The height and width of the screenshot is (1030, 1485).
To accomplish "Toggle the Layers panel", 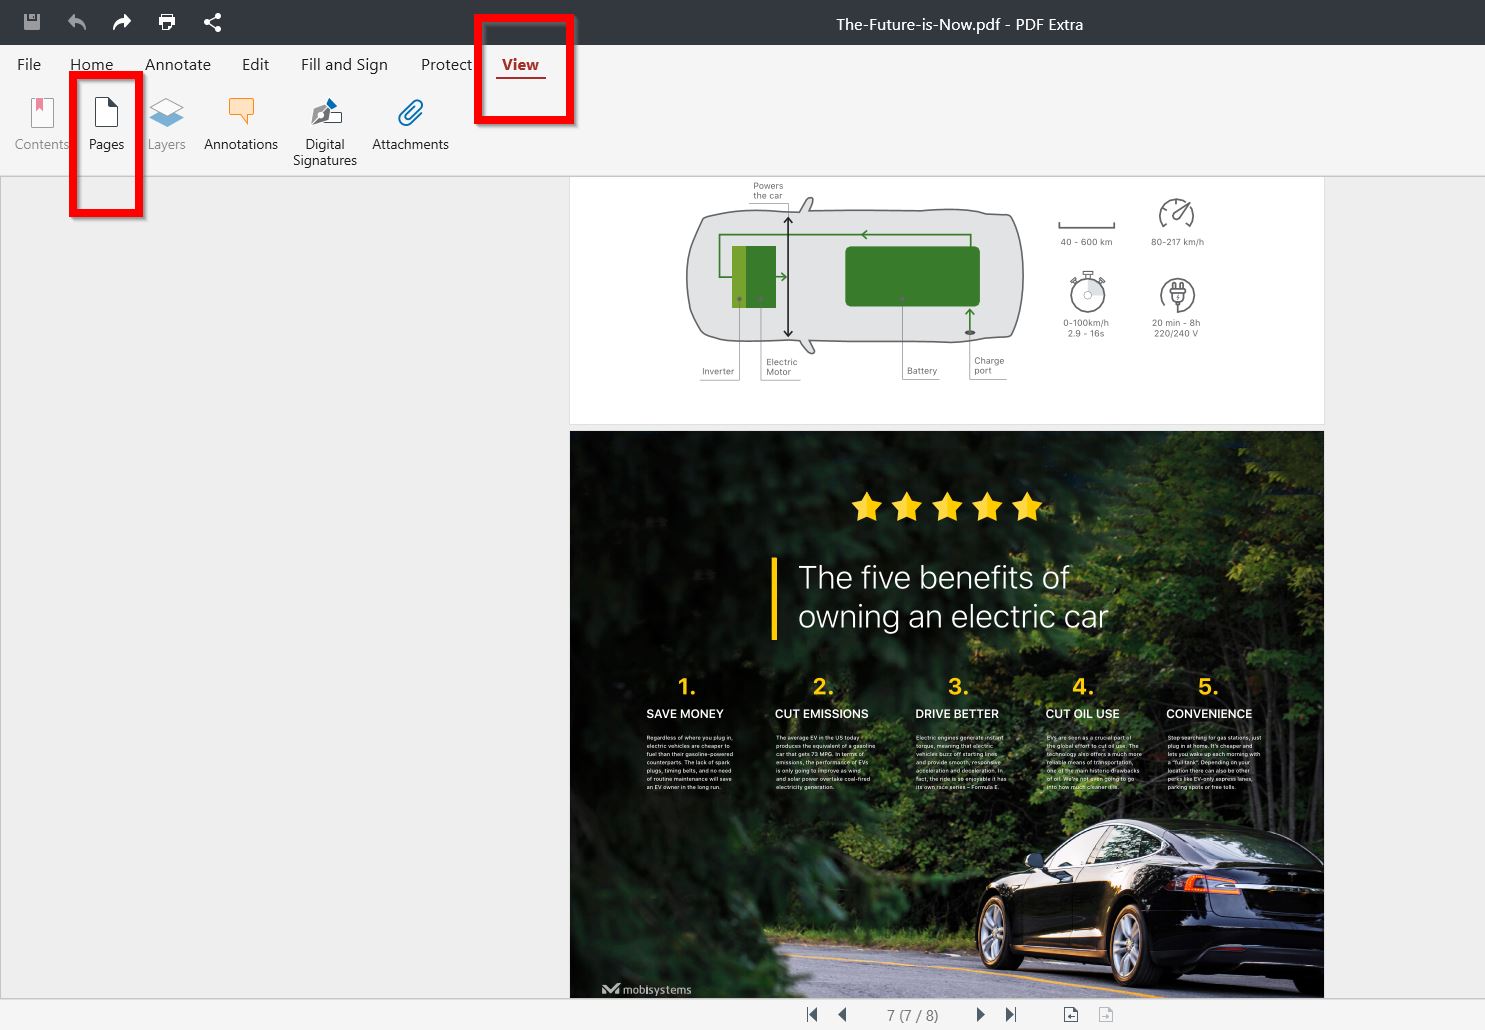I will coord(166,120).
